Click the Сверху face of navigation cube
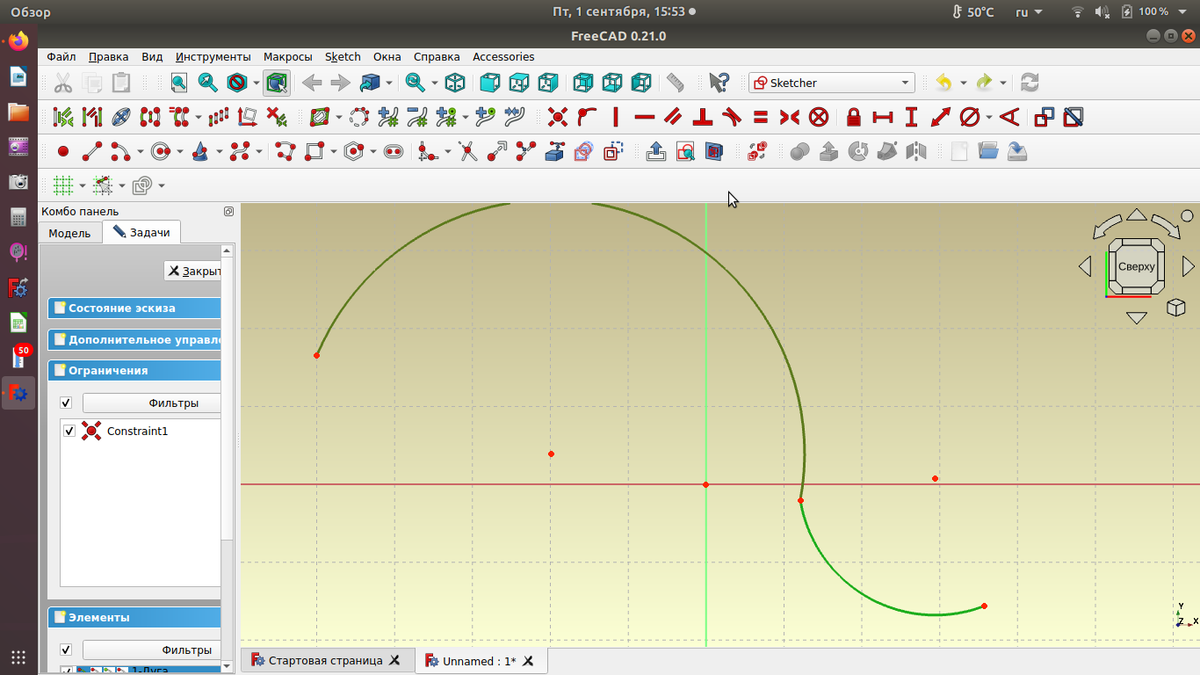 tap(1136, 267)
